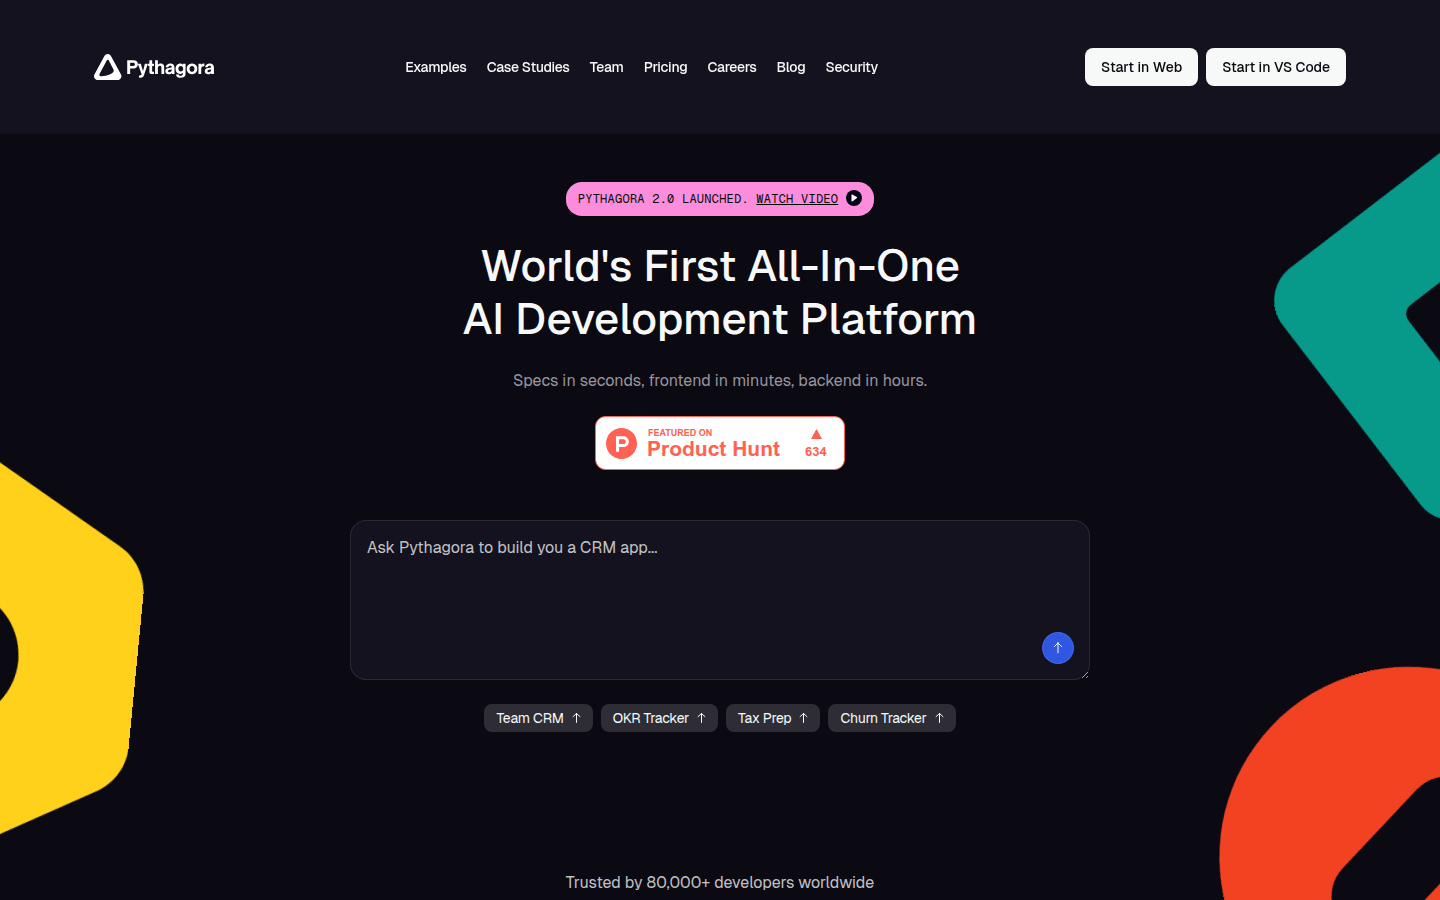Click Start in VS Code button
Image resolution: width=1440 pixels, height=900 pixels.
pos(1275,67)
